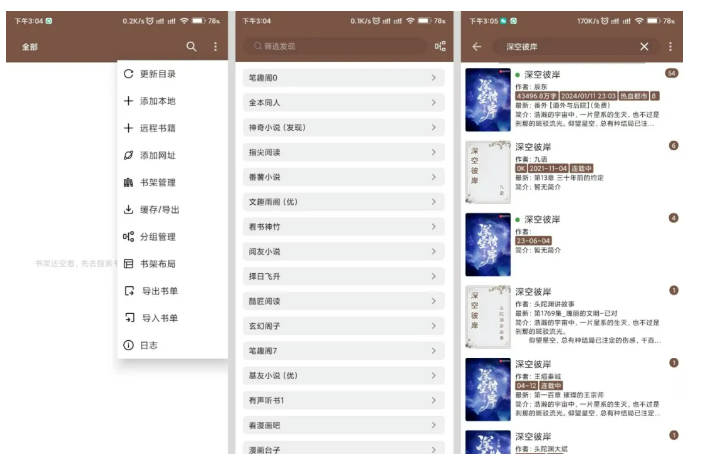Image resolution: width=703 pixels, height=454 pixels.
Task: Click the 更新目录 refresh icon
Action: tap(128, 74)
